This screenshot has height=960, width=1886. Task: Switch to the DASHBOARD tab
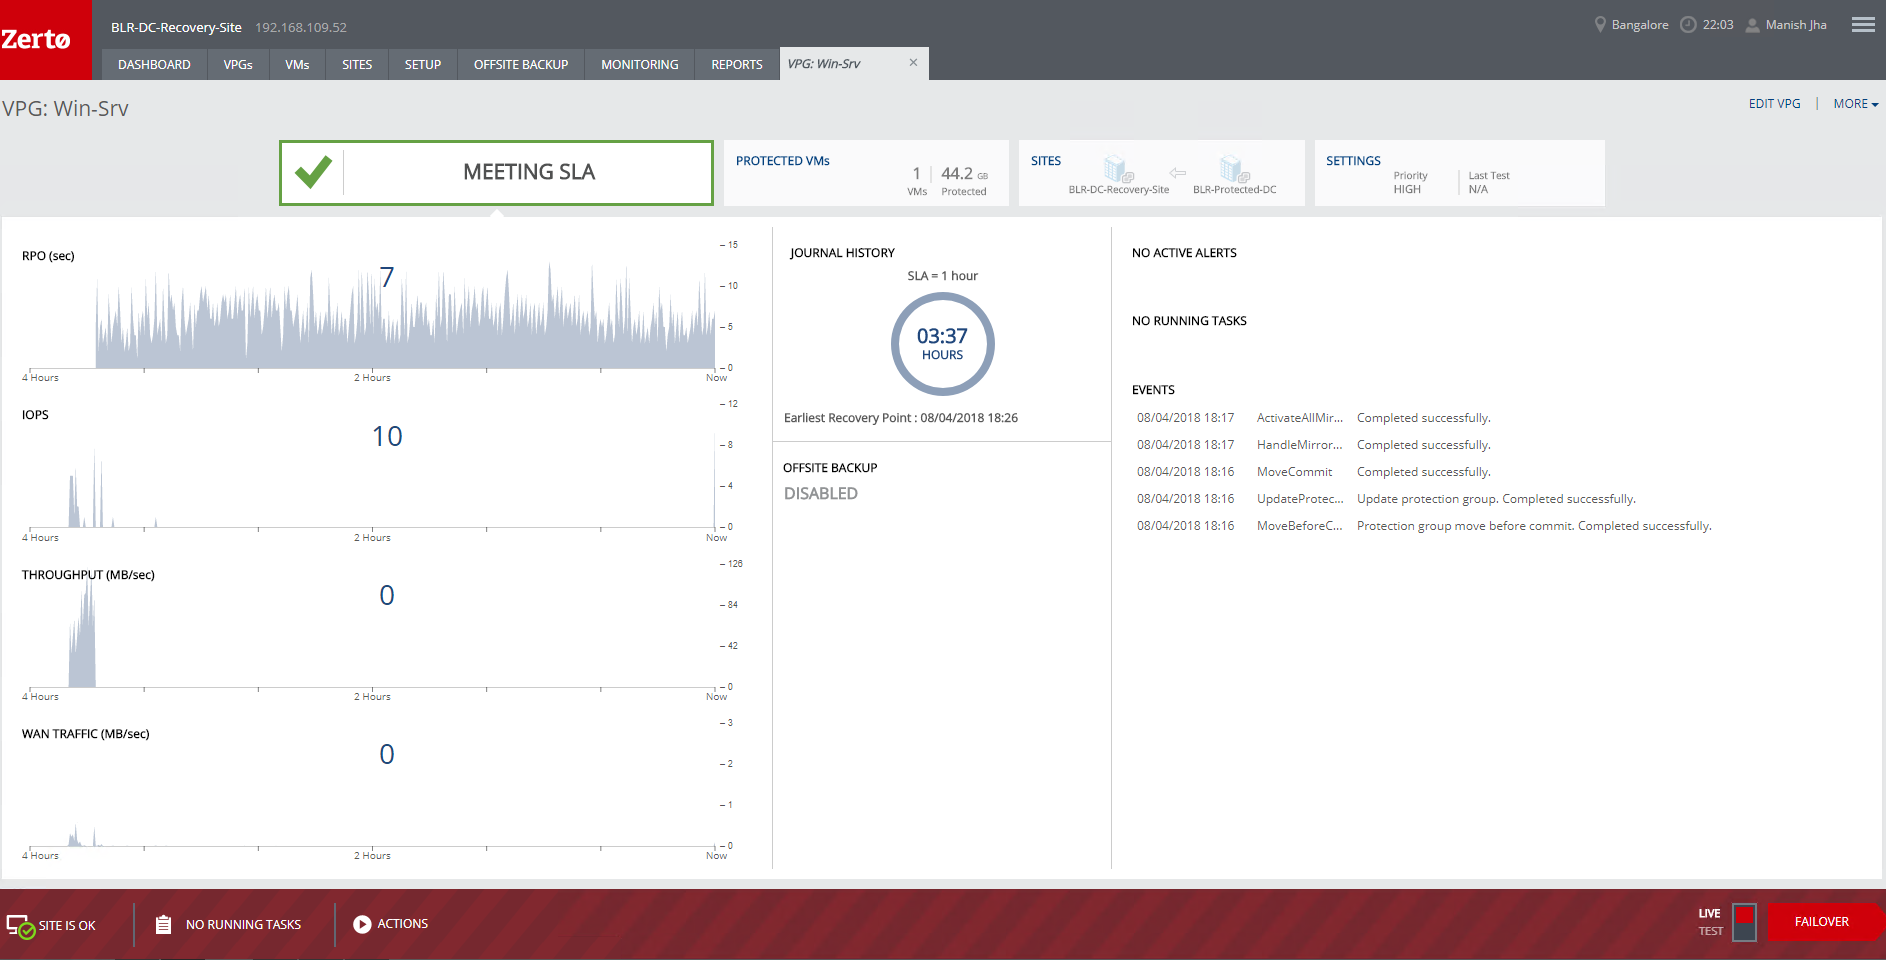pos(154,65)
